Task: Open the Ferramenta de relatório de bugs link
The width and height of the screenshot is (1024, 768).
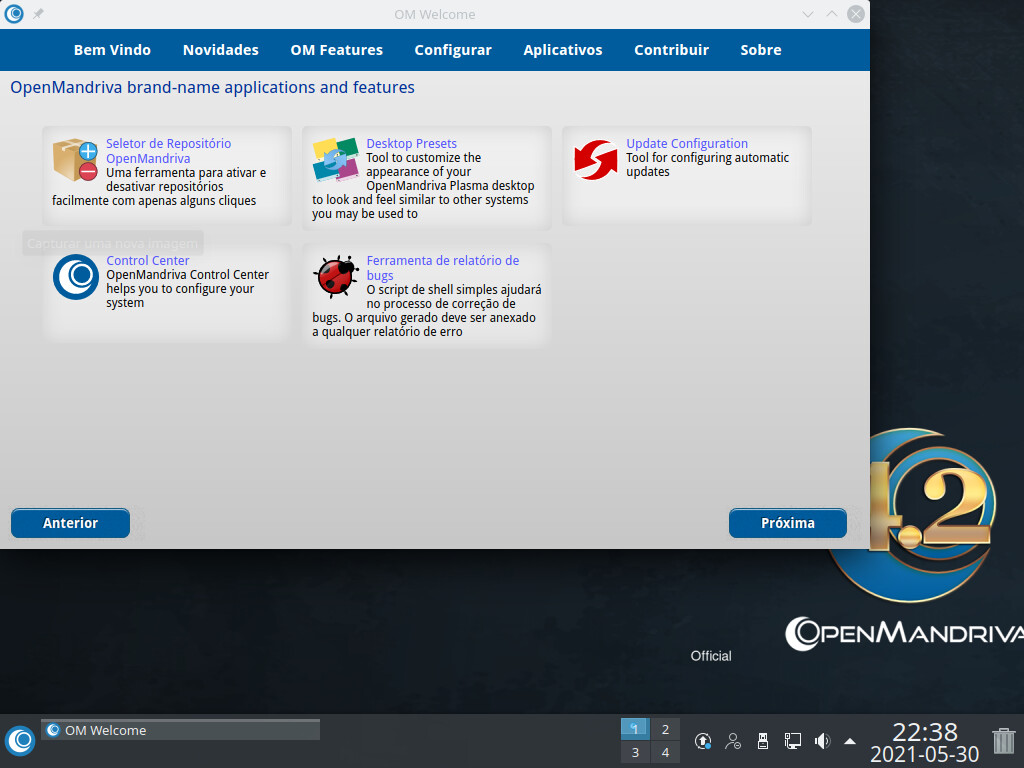Action: pyautogui.click(x=443, y=268)
